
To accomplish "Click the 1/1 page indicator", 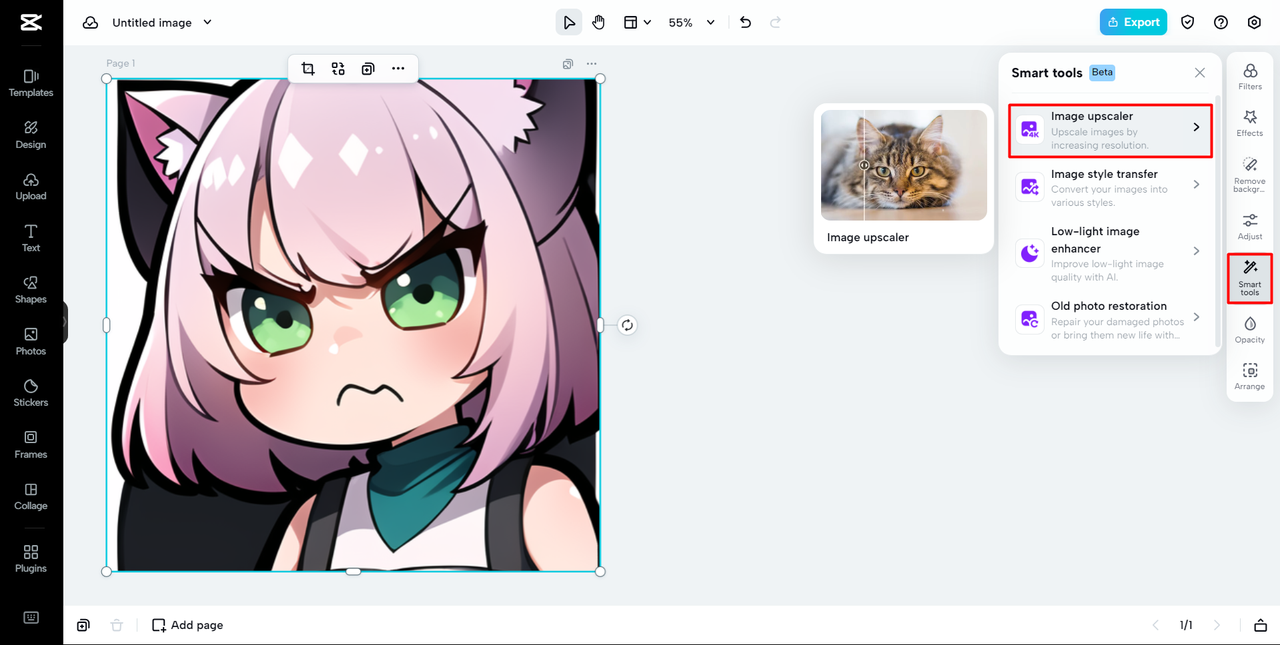I will point(1186,625).
